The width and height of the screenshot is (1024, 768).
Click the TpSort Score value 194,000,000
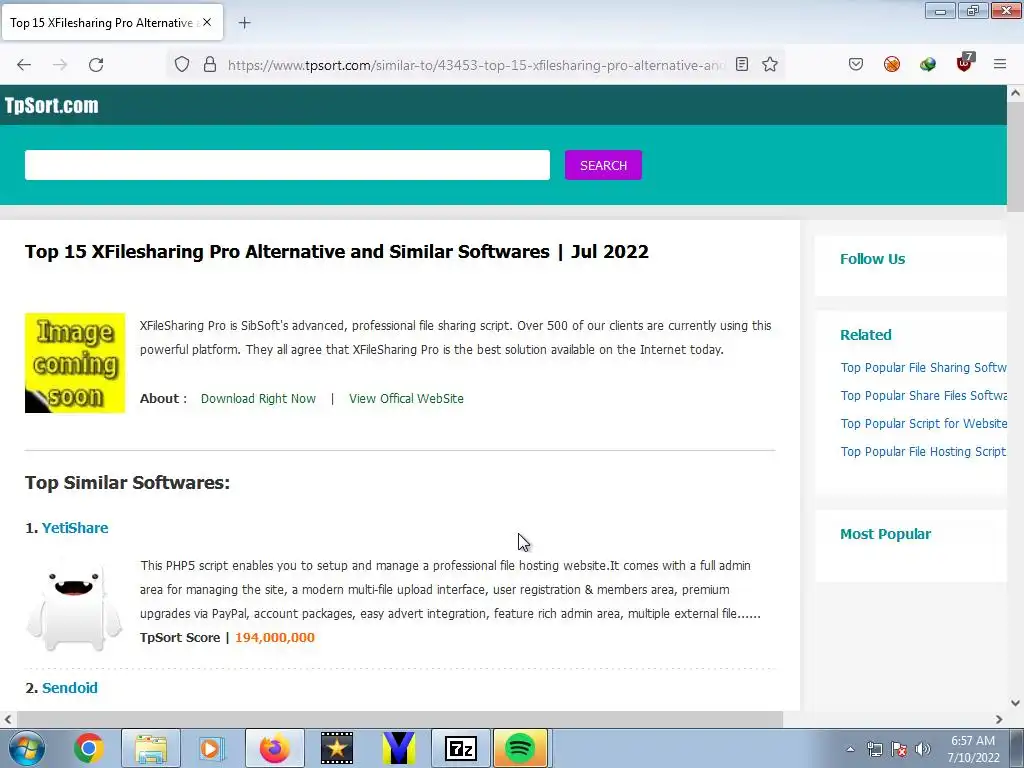pyautogui.click(x=275, y=637)
